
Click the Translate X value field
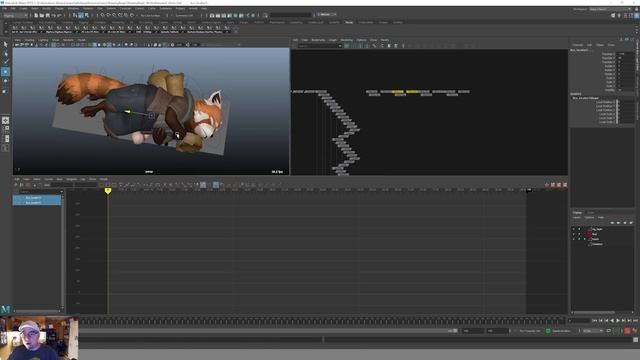point(626,54)
